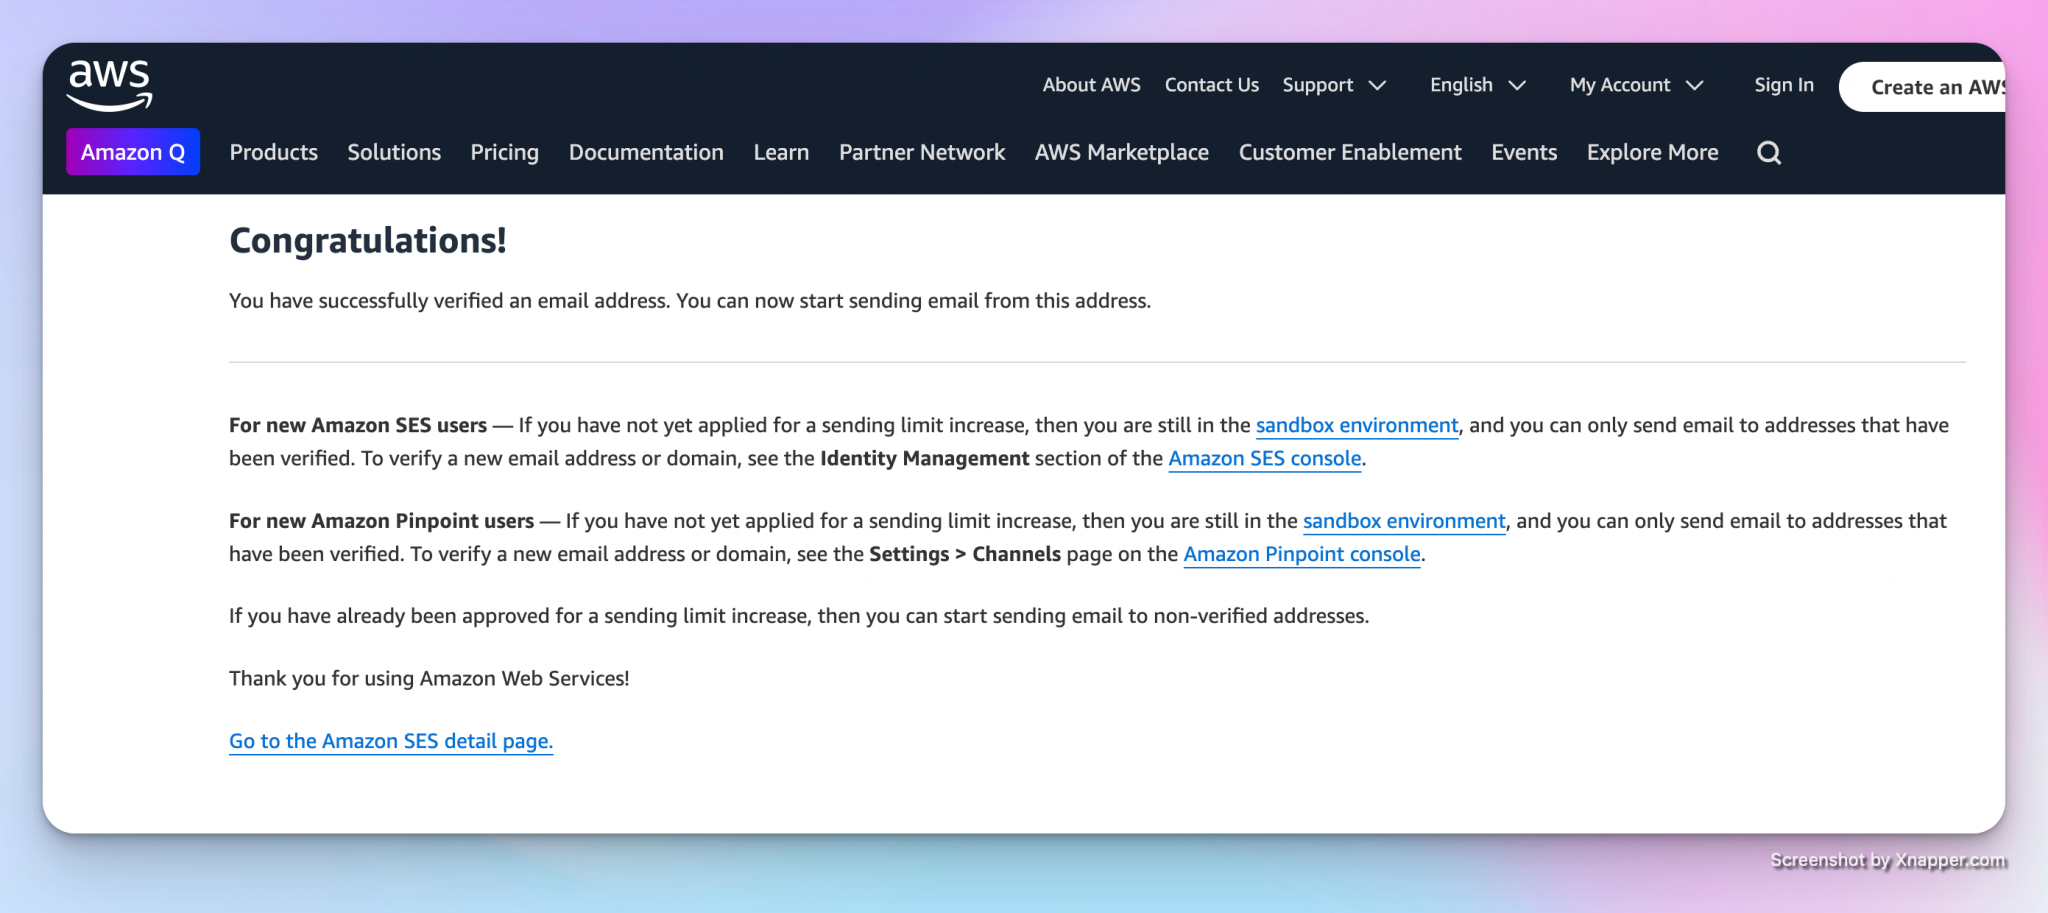Click the Sign In link

[1783, 85]
